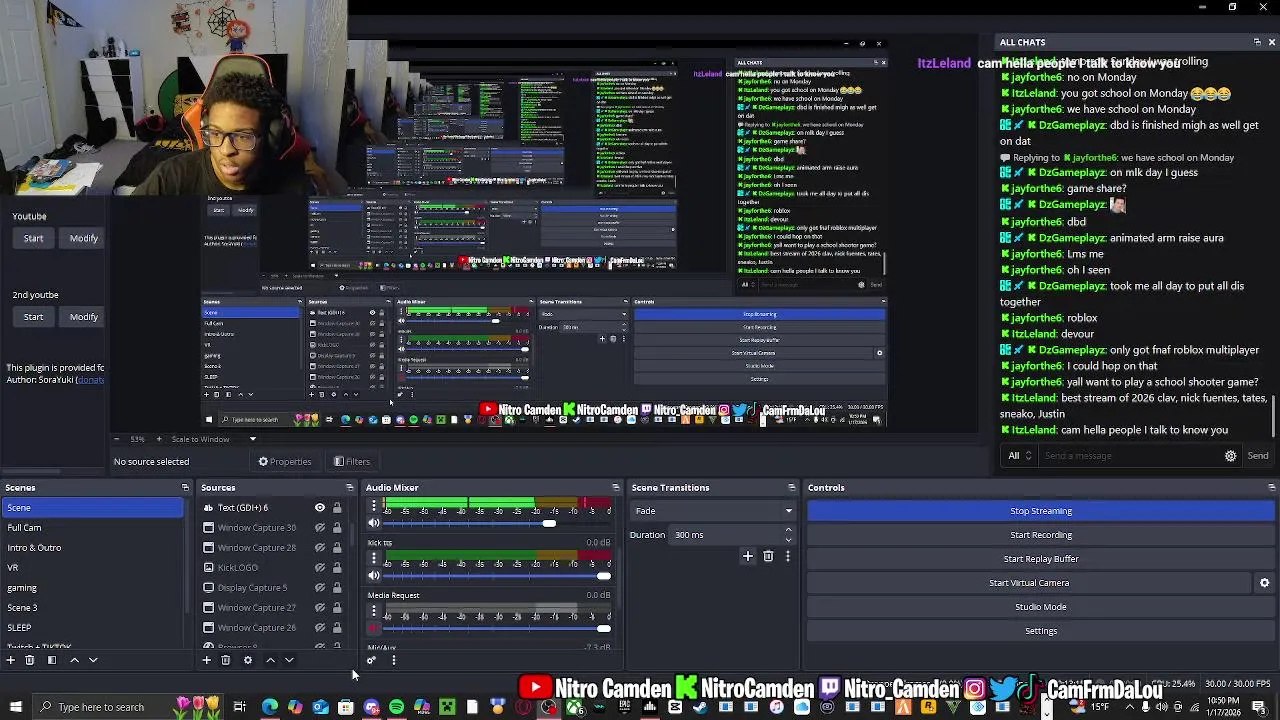Image resolution: width=1280 pixels, height=720 pixels.
Task: Switch to the VR scene
Action: click(92, 568)
